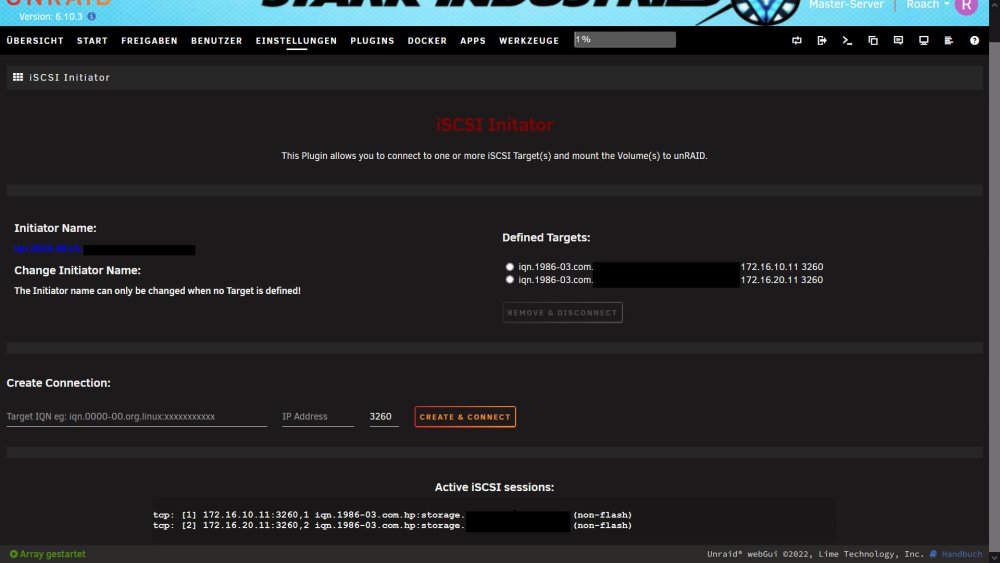Click the 'Change Initiator Name:' heading
This screenshot has height=563, width=1000.
pyautogui.click(x=77, y=270)
